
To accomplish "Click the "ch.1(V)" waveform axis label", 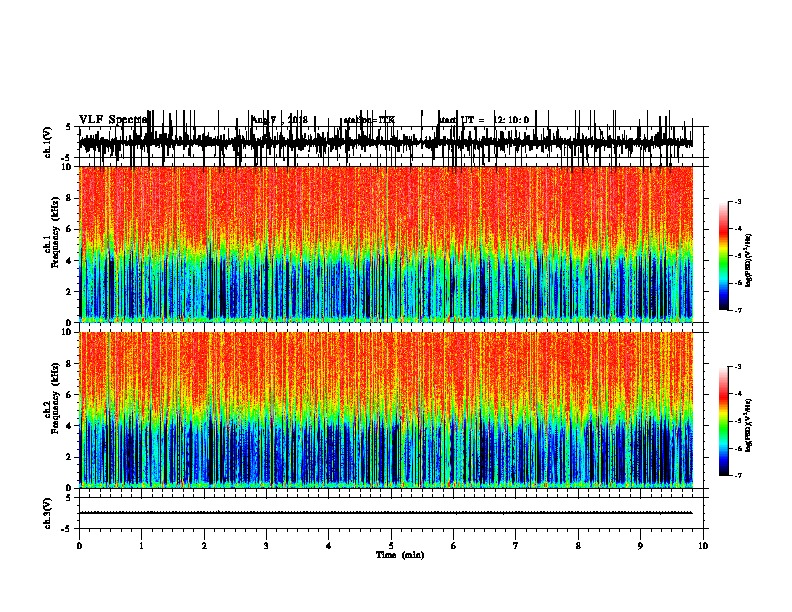I will point(48,142).
